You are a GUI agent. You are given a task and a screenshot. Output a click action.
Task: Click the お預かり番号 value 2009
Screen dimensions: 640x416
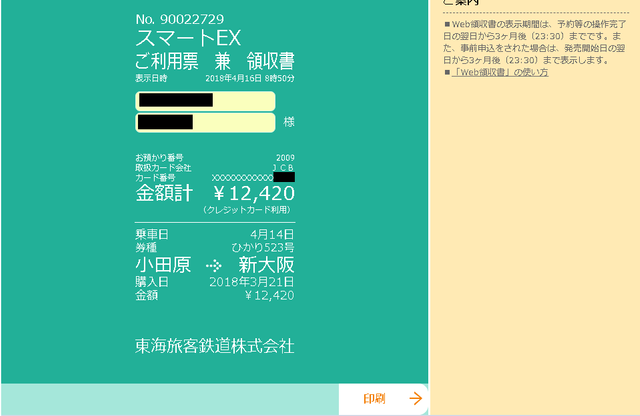click(285, 158)
